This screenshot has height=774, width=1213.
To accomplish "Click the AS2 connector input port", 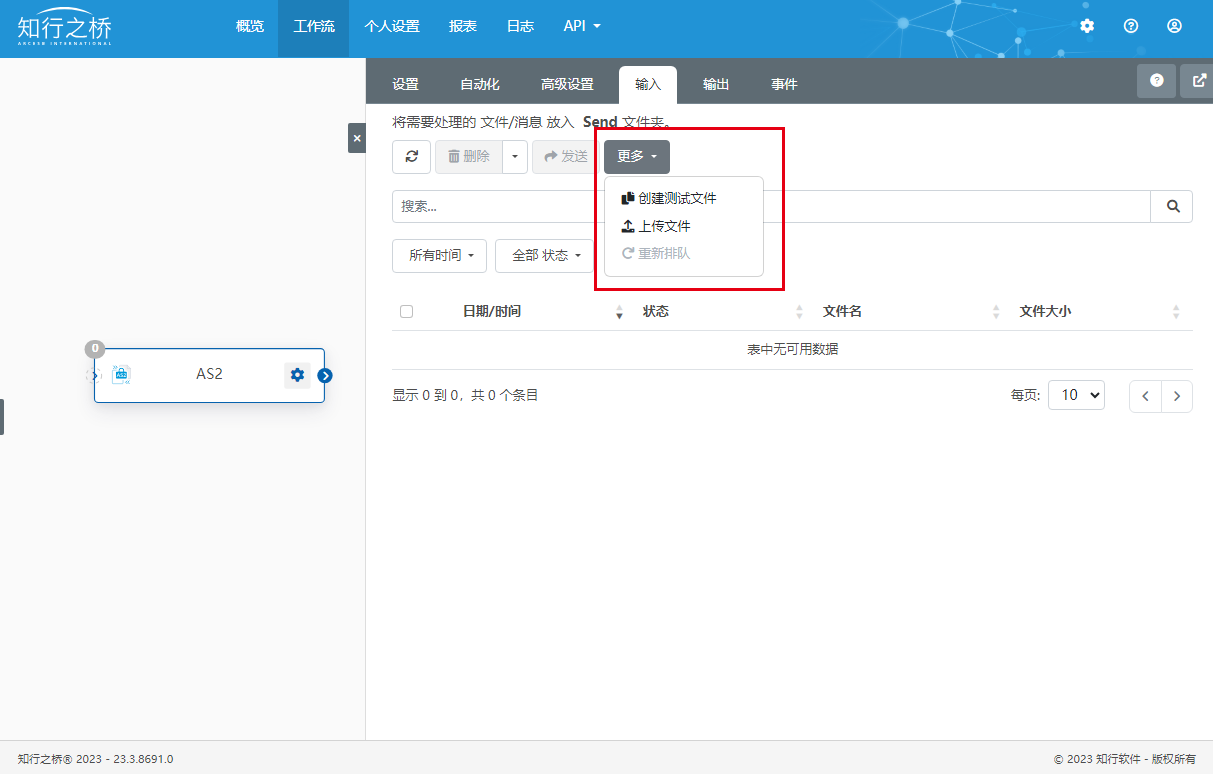I will [94, 375].
